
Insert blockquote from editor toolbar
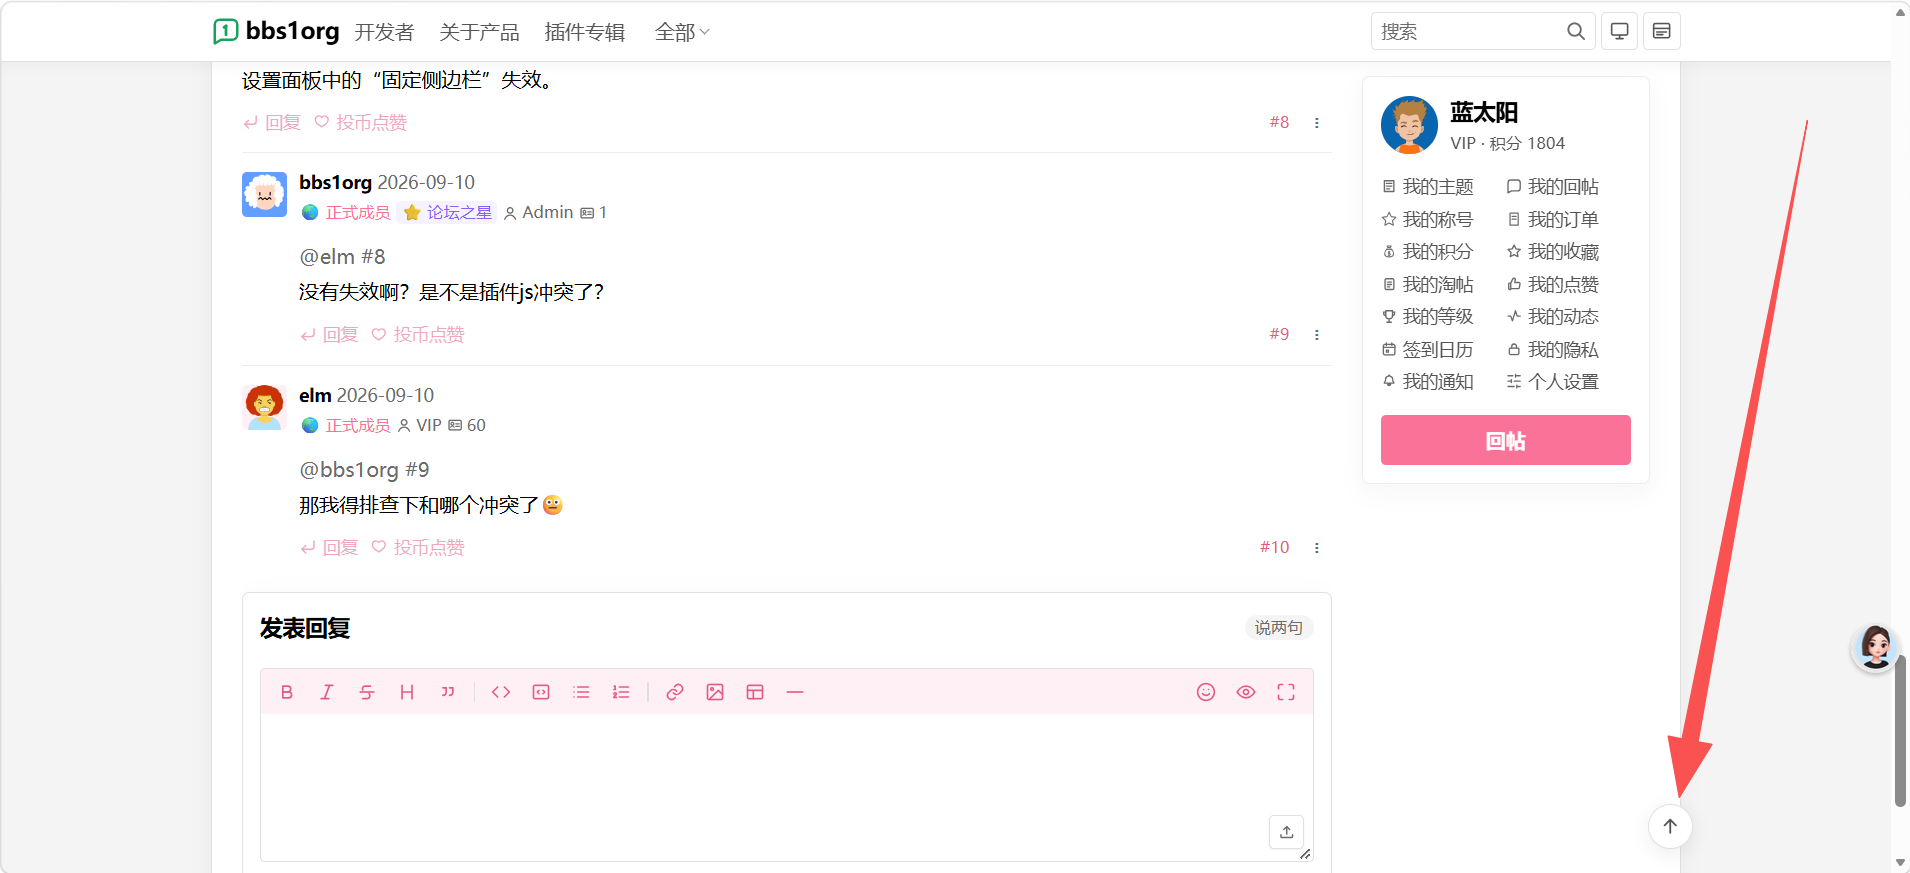(447, 692)
